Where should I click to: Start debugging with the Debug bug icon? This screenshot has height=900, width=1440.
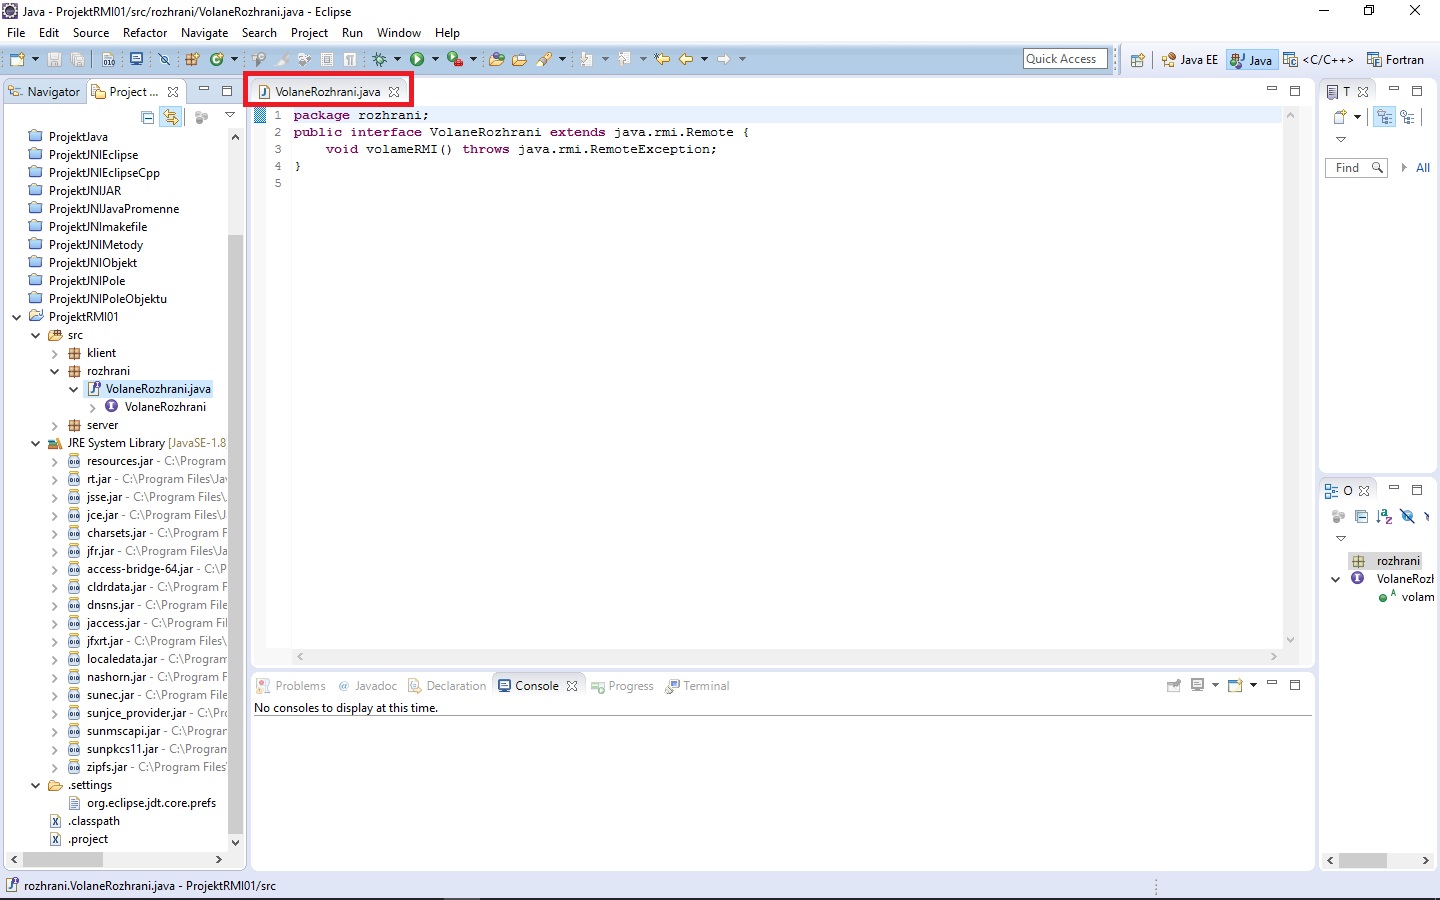(380, 59)
